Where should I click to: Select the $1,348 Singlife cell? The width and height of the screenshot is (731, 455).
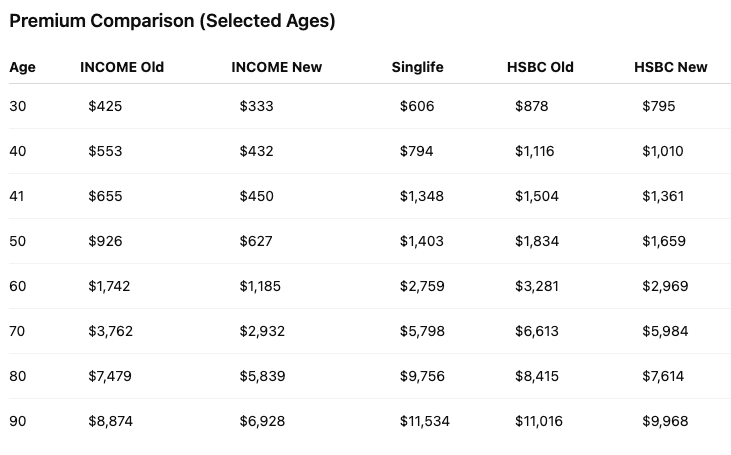421,196
